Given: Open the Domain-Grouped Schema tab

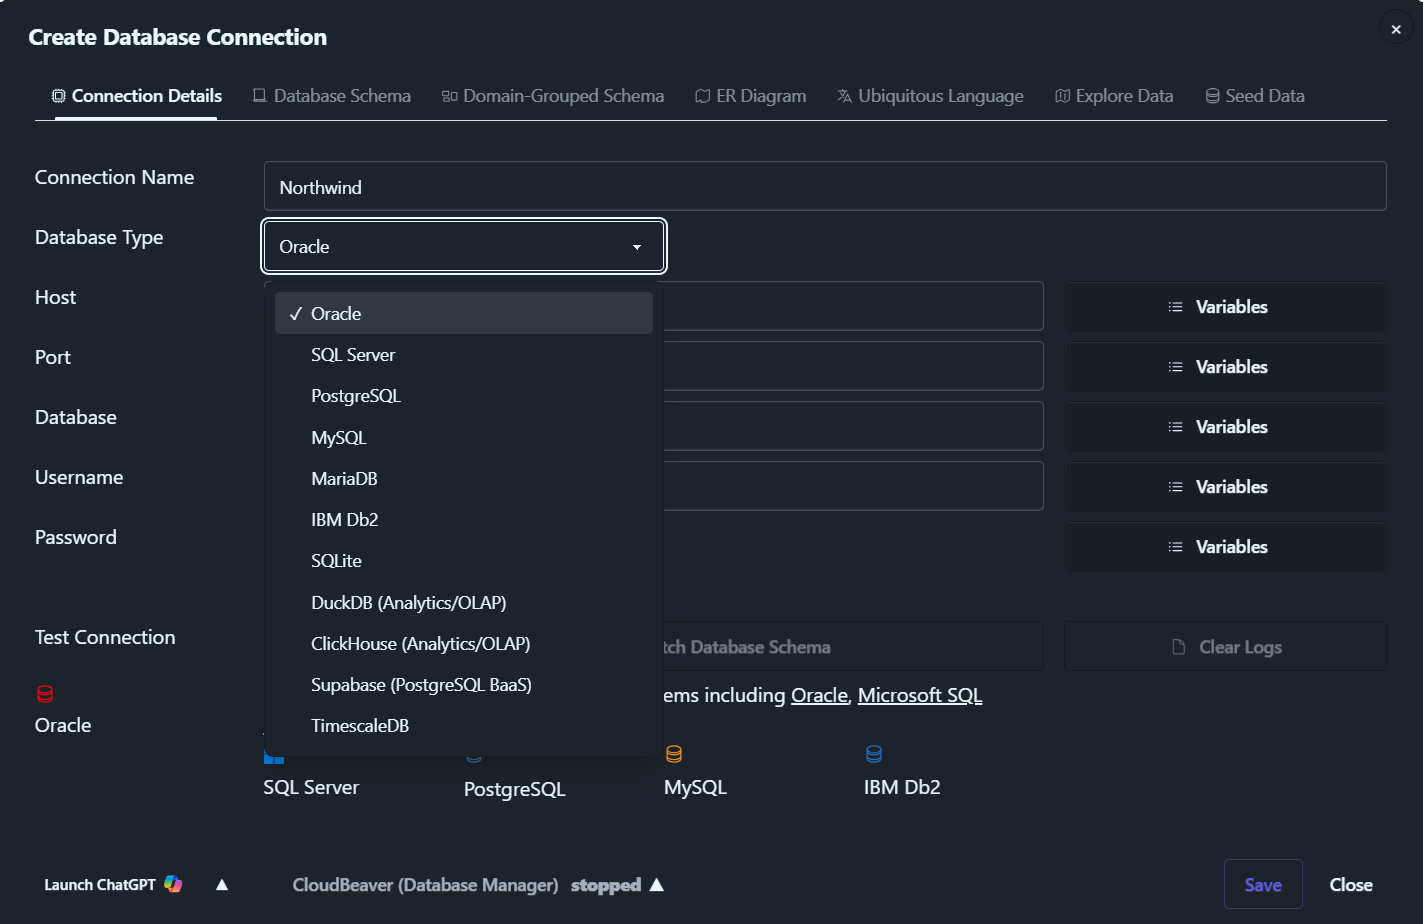Looking at the screenshot, I should [553, 96].
